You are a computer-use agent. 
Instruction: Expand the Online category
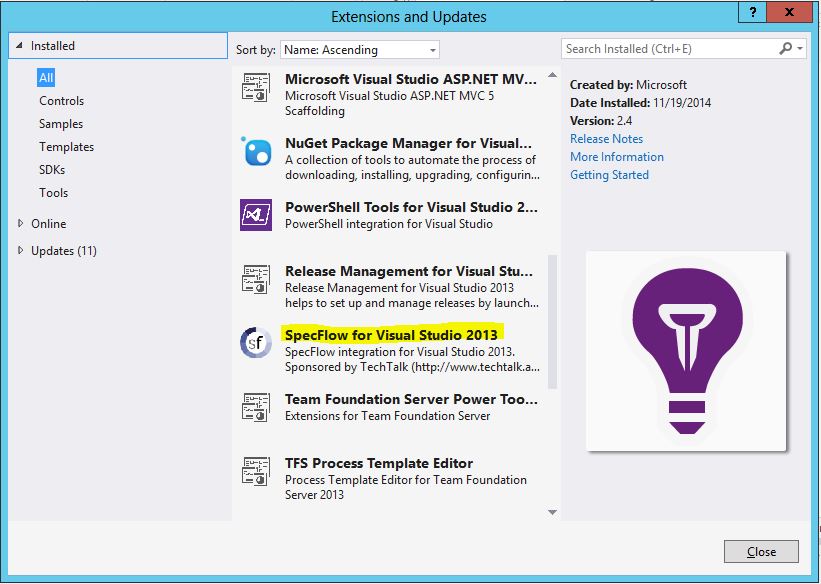(x=20, y=223)
